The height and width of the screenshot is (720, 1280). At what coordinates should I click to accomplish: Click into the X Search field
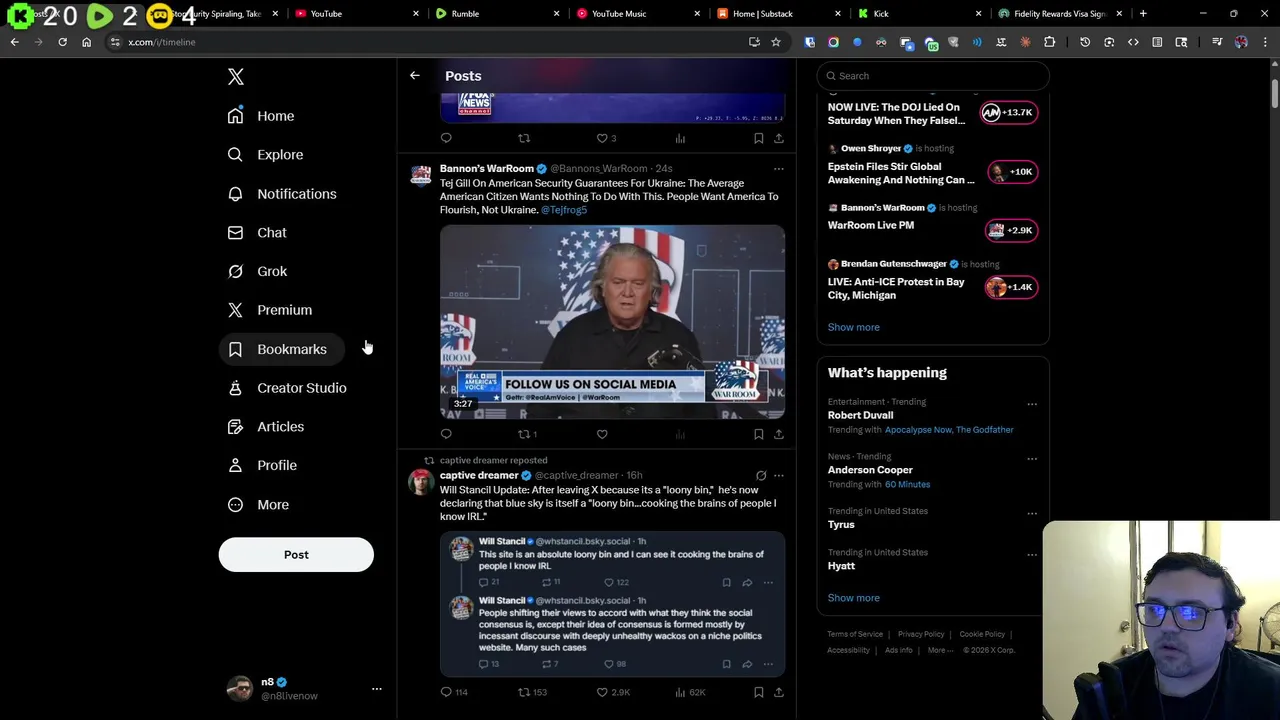coord(933,76)
